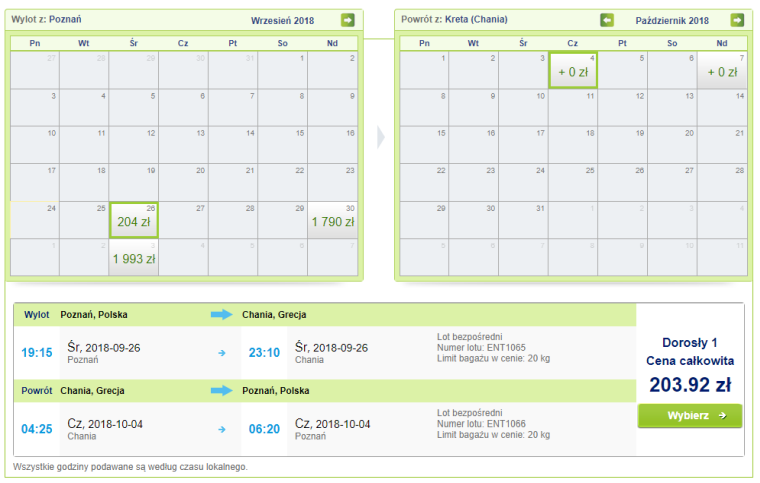
Task: Click the Październik 2018 month label
Action: pos(672,20)
